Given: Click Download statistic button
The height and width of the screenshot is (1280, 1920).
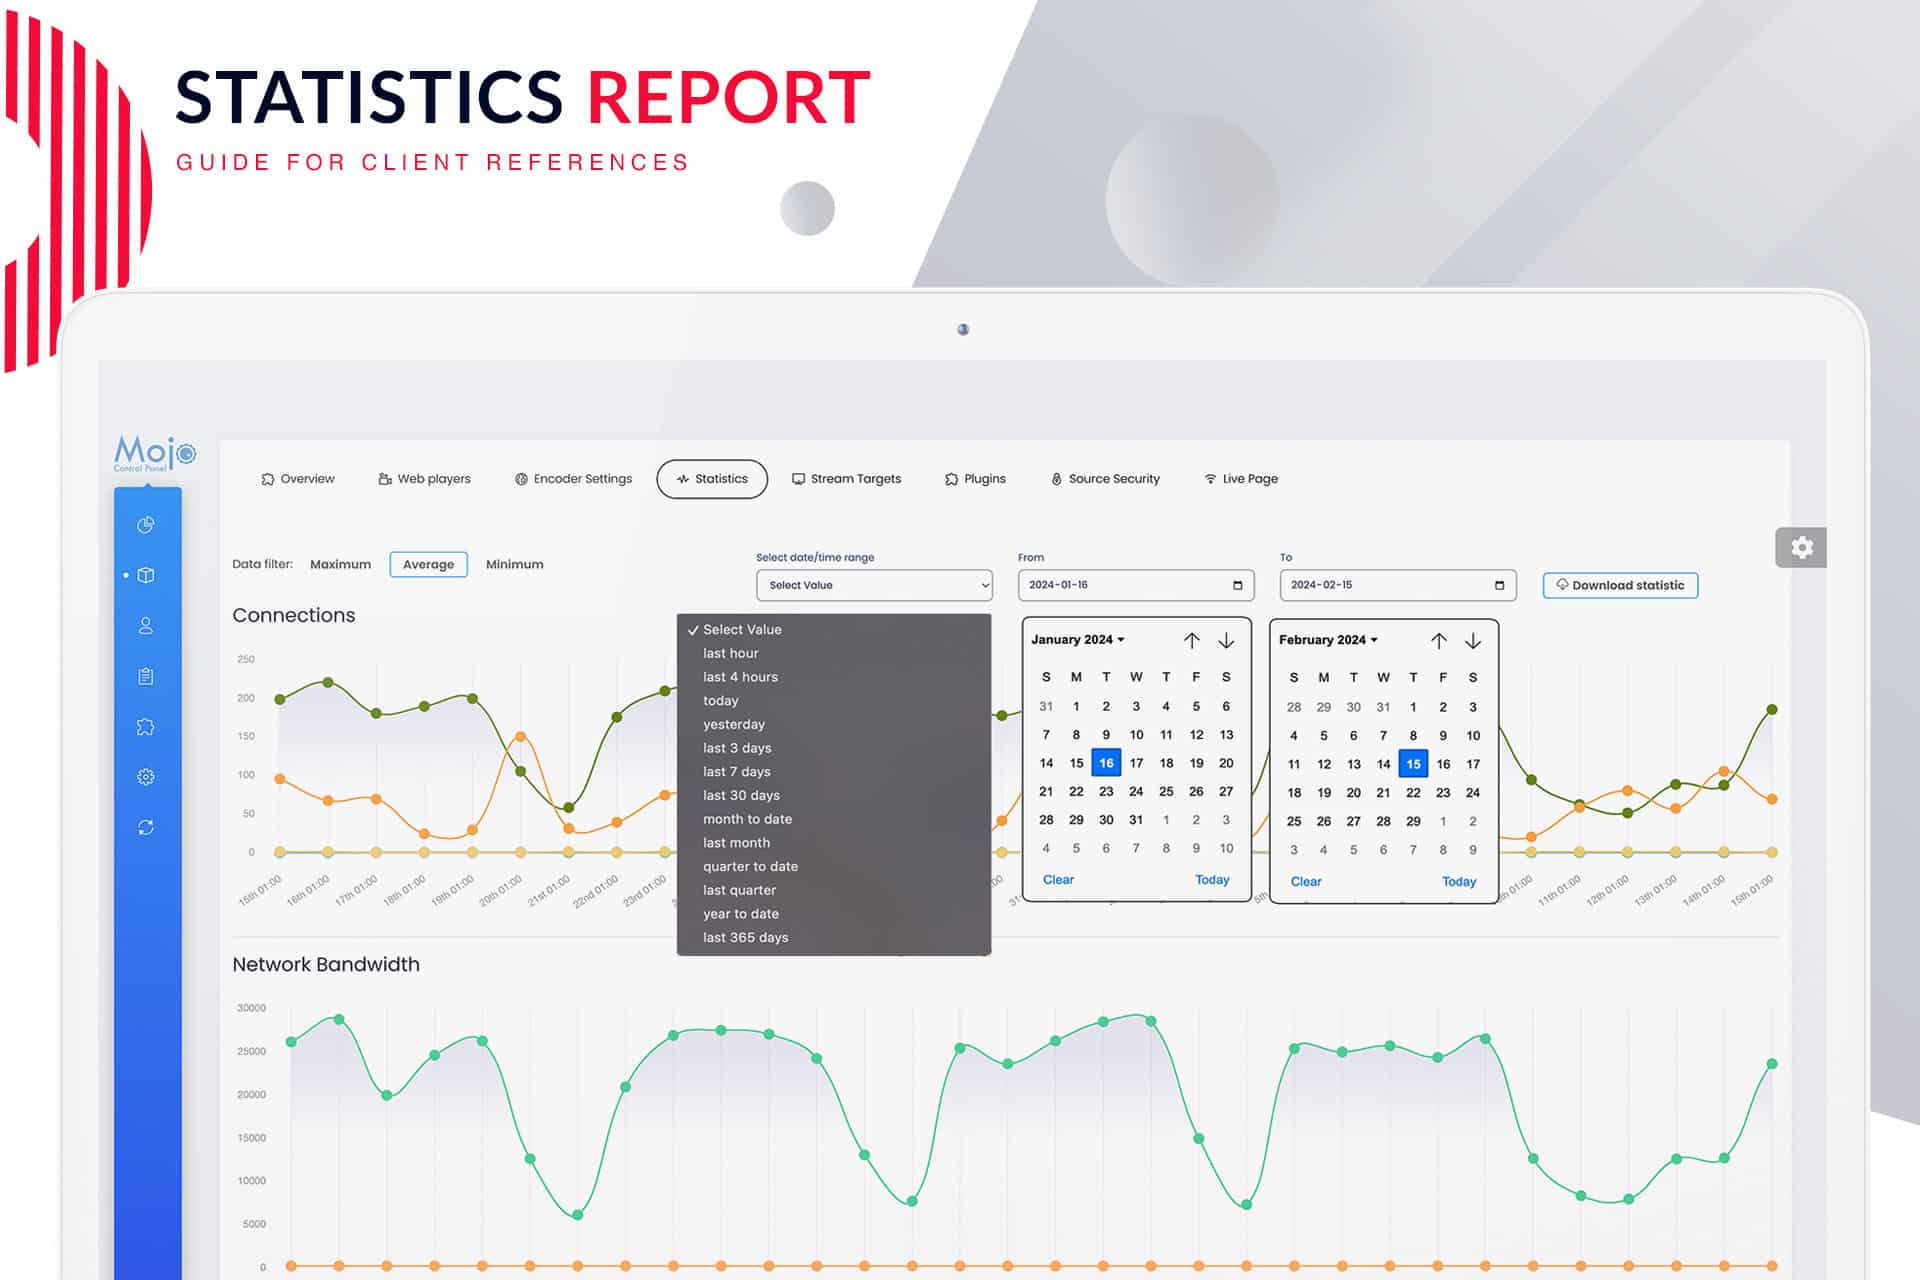Looking at the screenshot, I should [1620, 585].
